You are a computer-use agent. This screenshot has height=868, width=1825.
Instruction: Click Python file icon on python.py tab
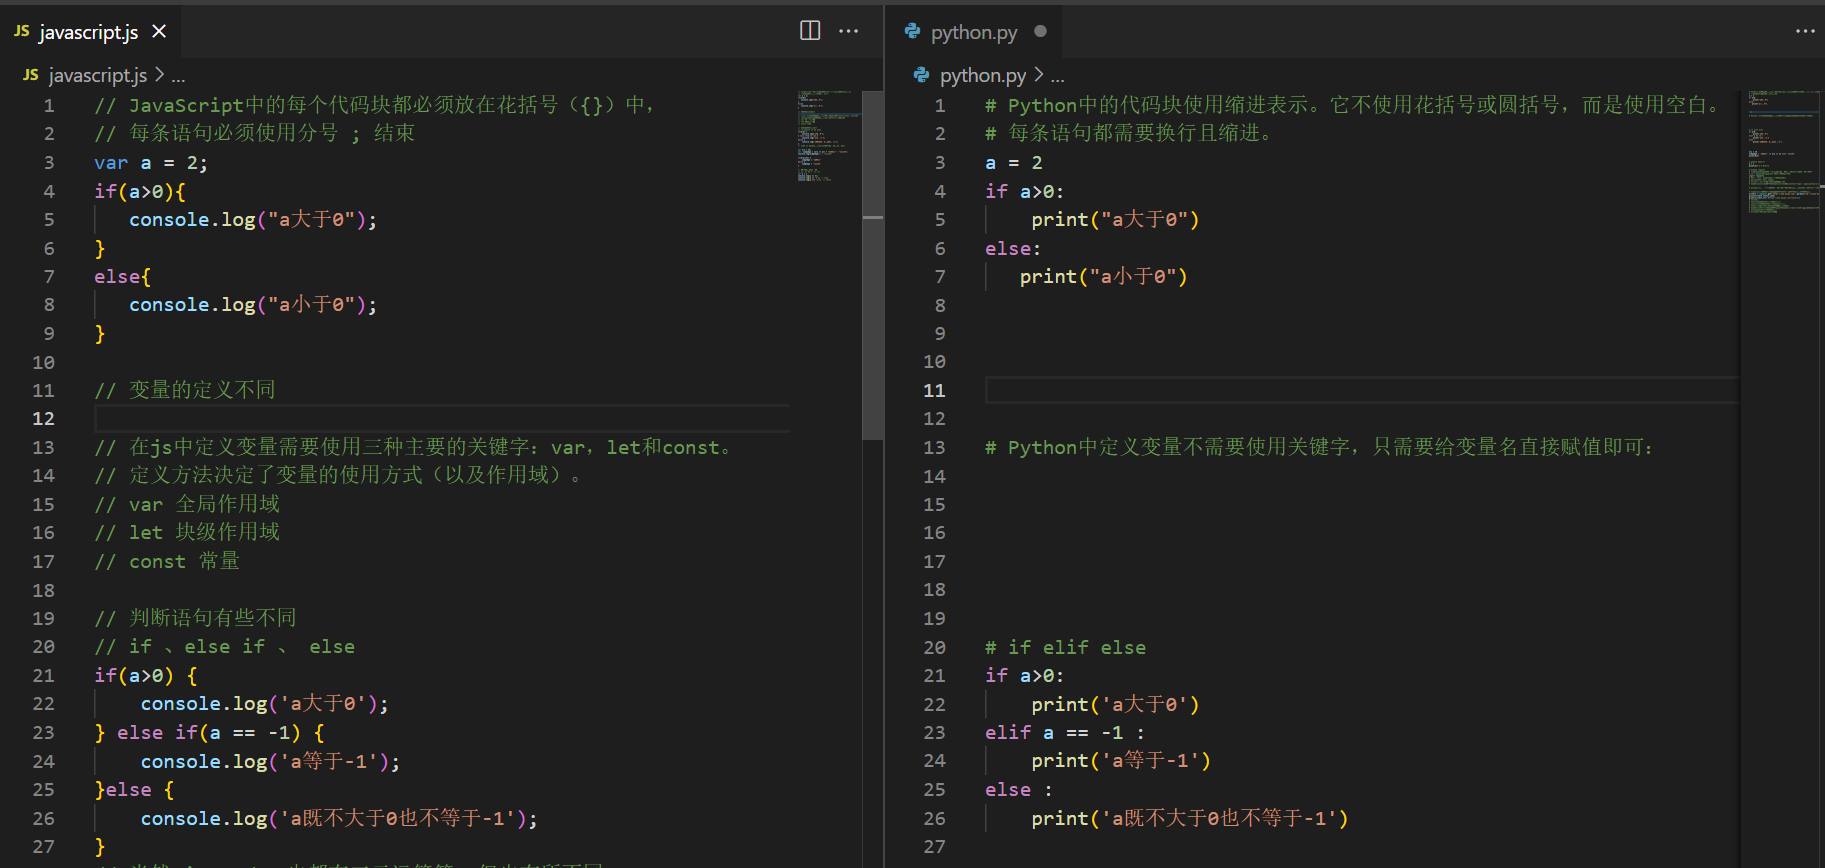point(912,32)
